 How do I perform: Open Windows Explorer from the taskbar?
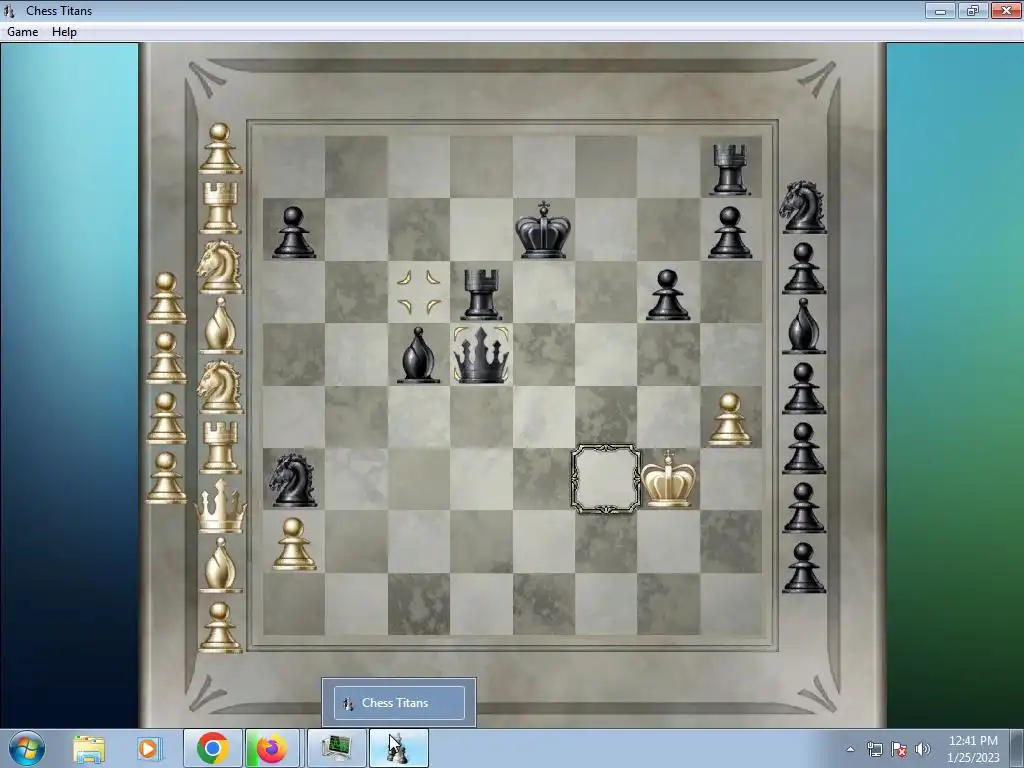click(89, 748)
